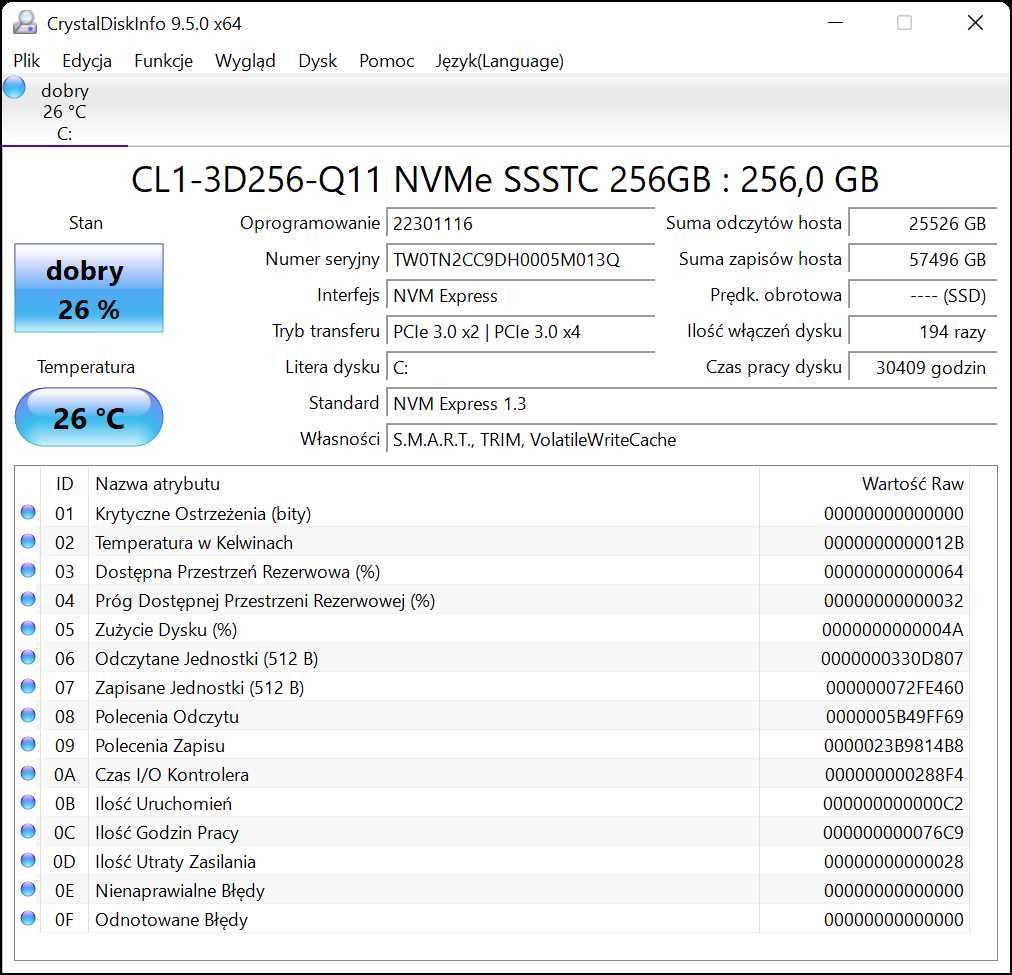The image size is (1012, 975).
Task: Click the Oprogramowanie field 22301116
Action: point(520,223)
